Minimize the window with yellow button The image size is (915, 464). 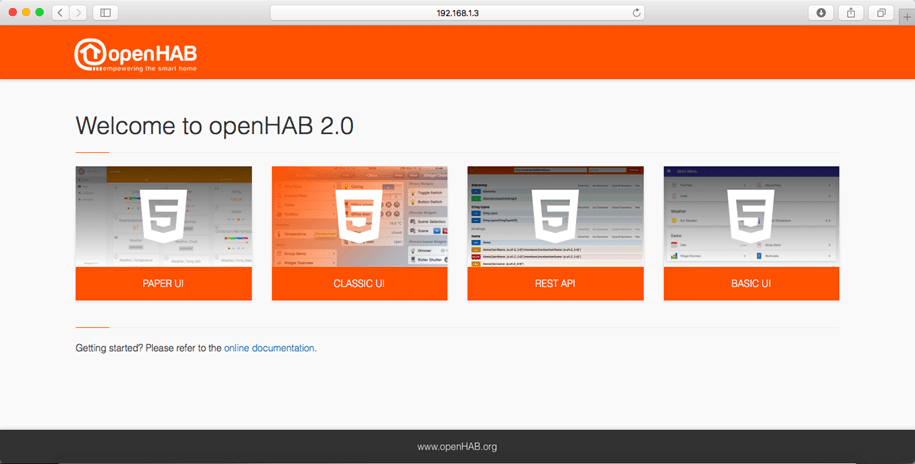pos(26,12)
